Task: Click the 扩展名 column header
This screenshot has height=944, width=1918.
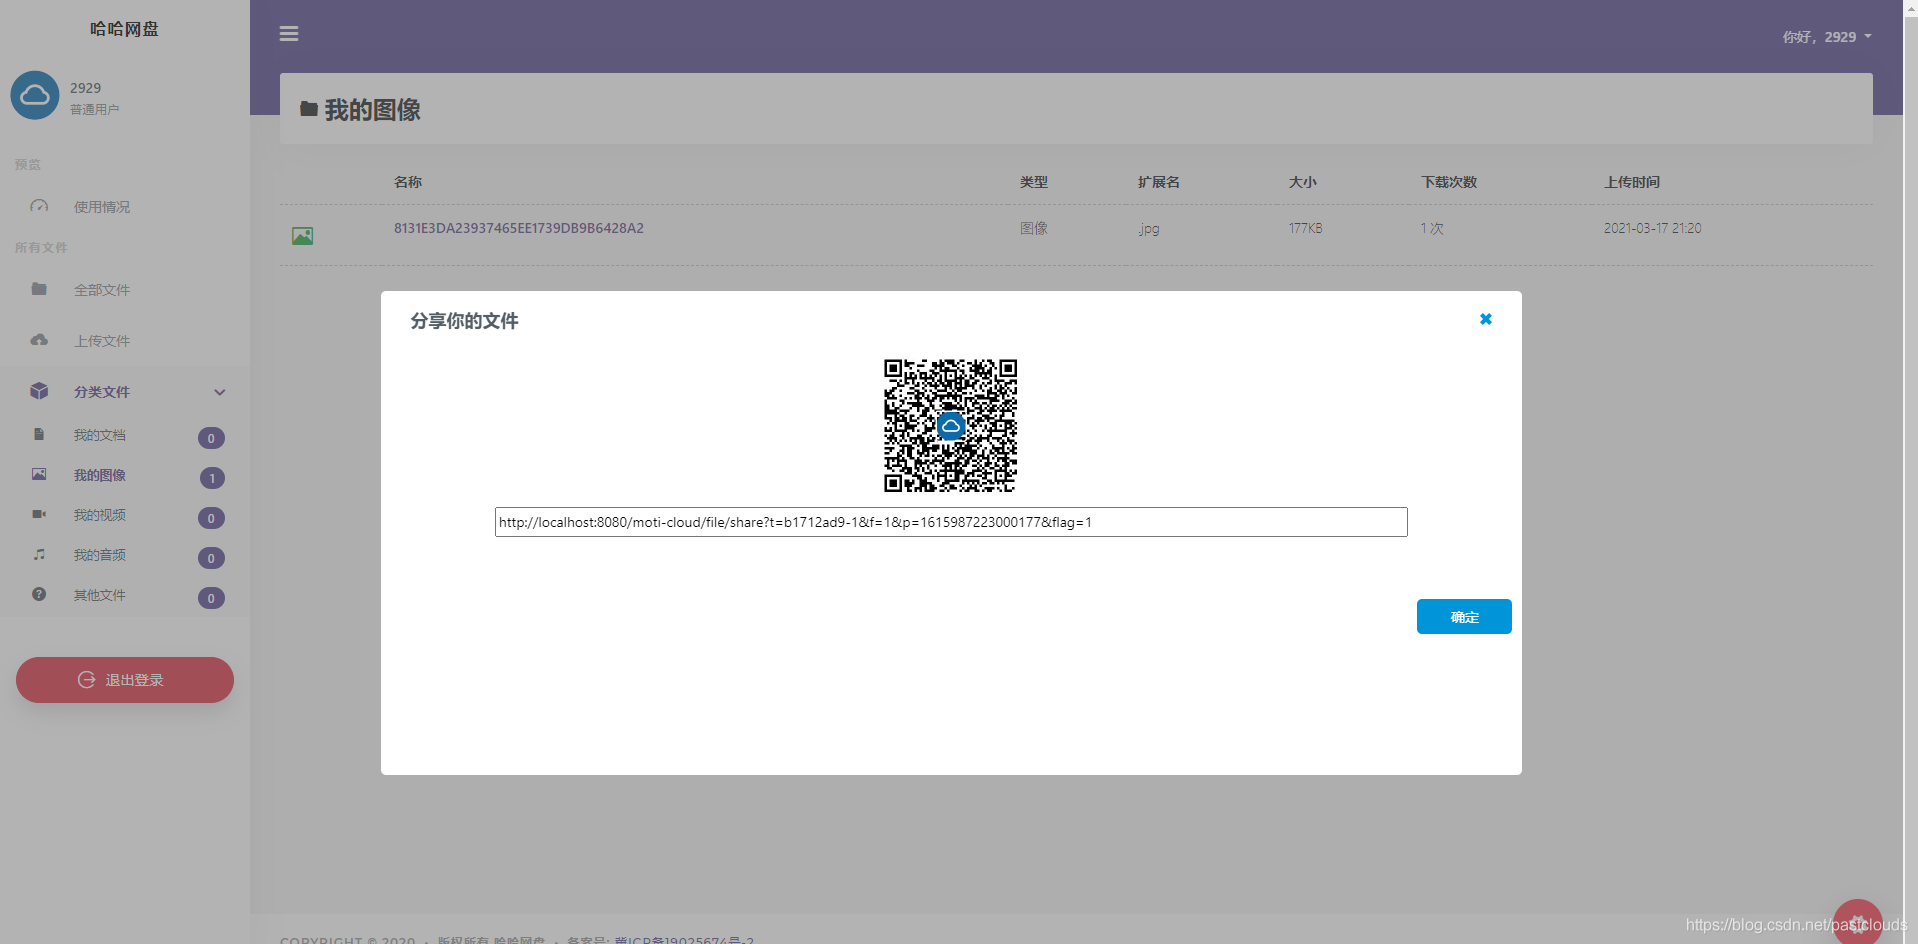Action: coord(1159,182)
